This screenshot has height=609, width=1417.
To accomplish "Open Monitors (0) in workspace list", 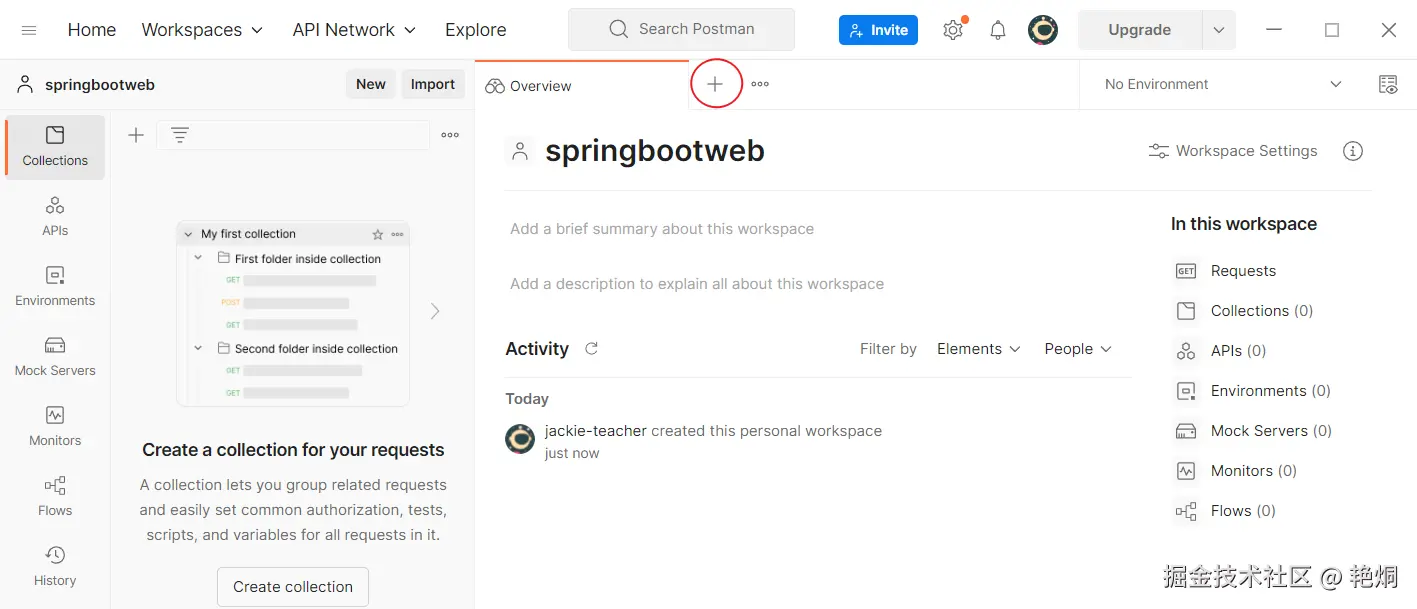I will [1236, 471].
